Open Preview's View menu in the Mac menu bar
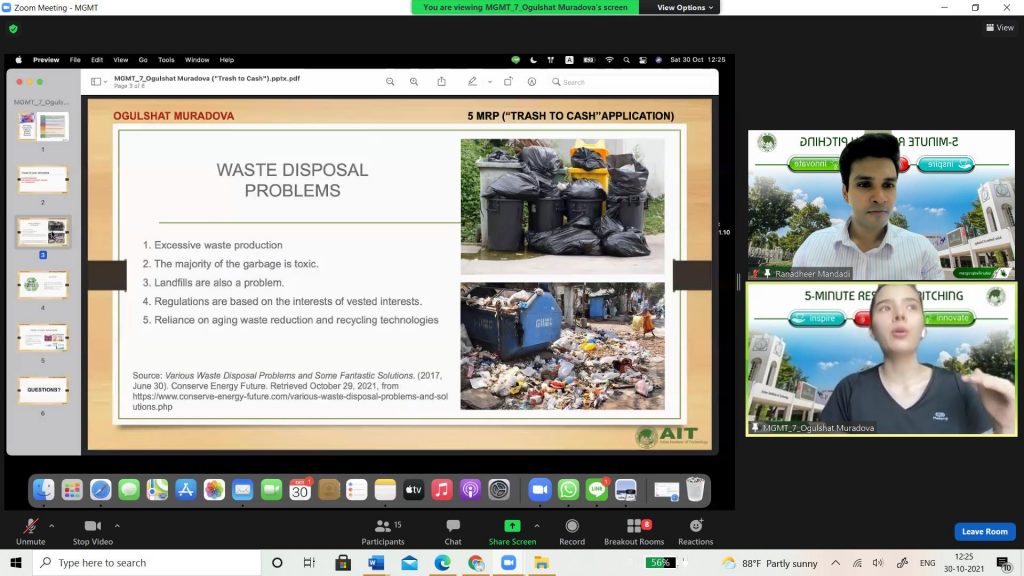This screenshot has width=1024, height=576. (x=121, y=59)
